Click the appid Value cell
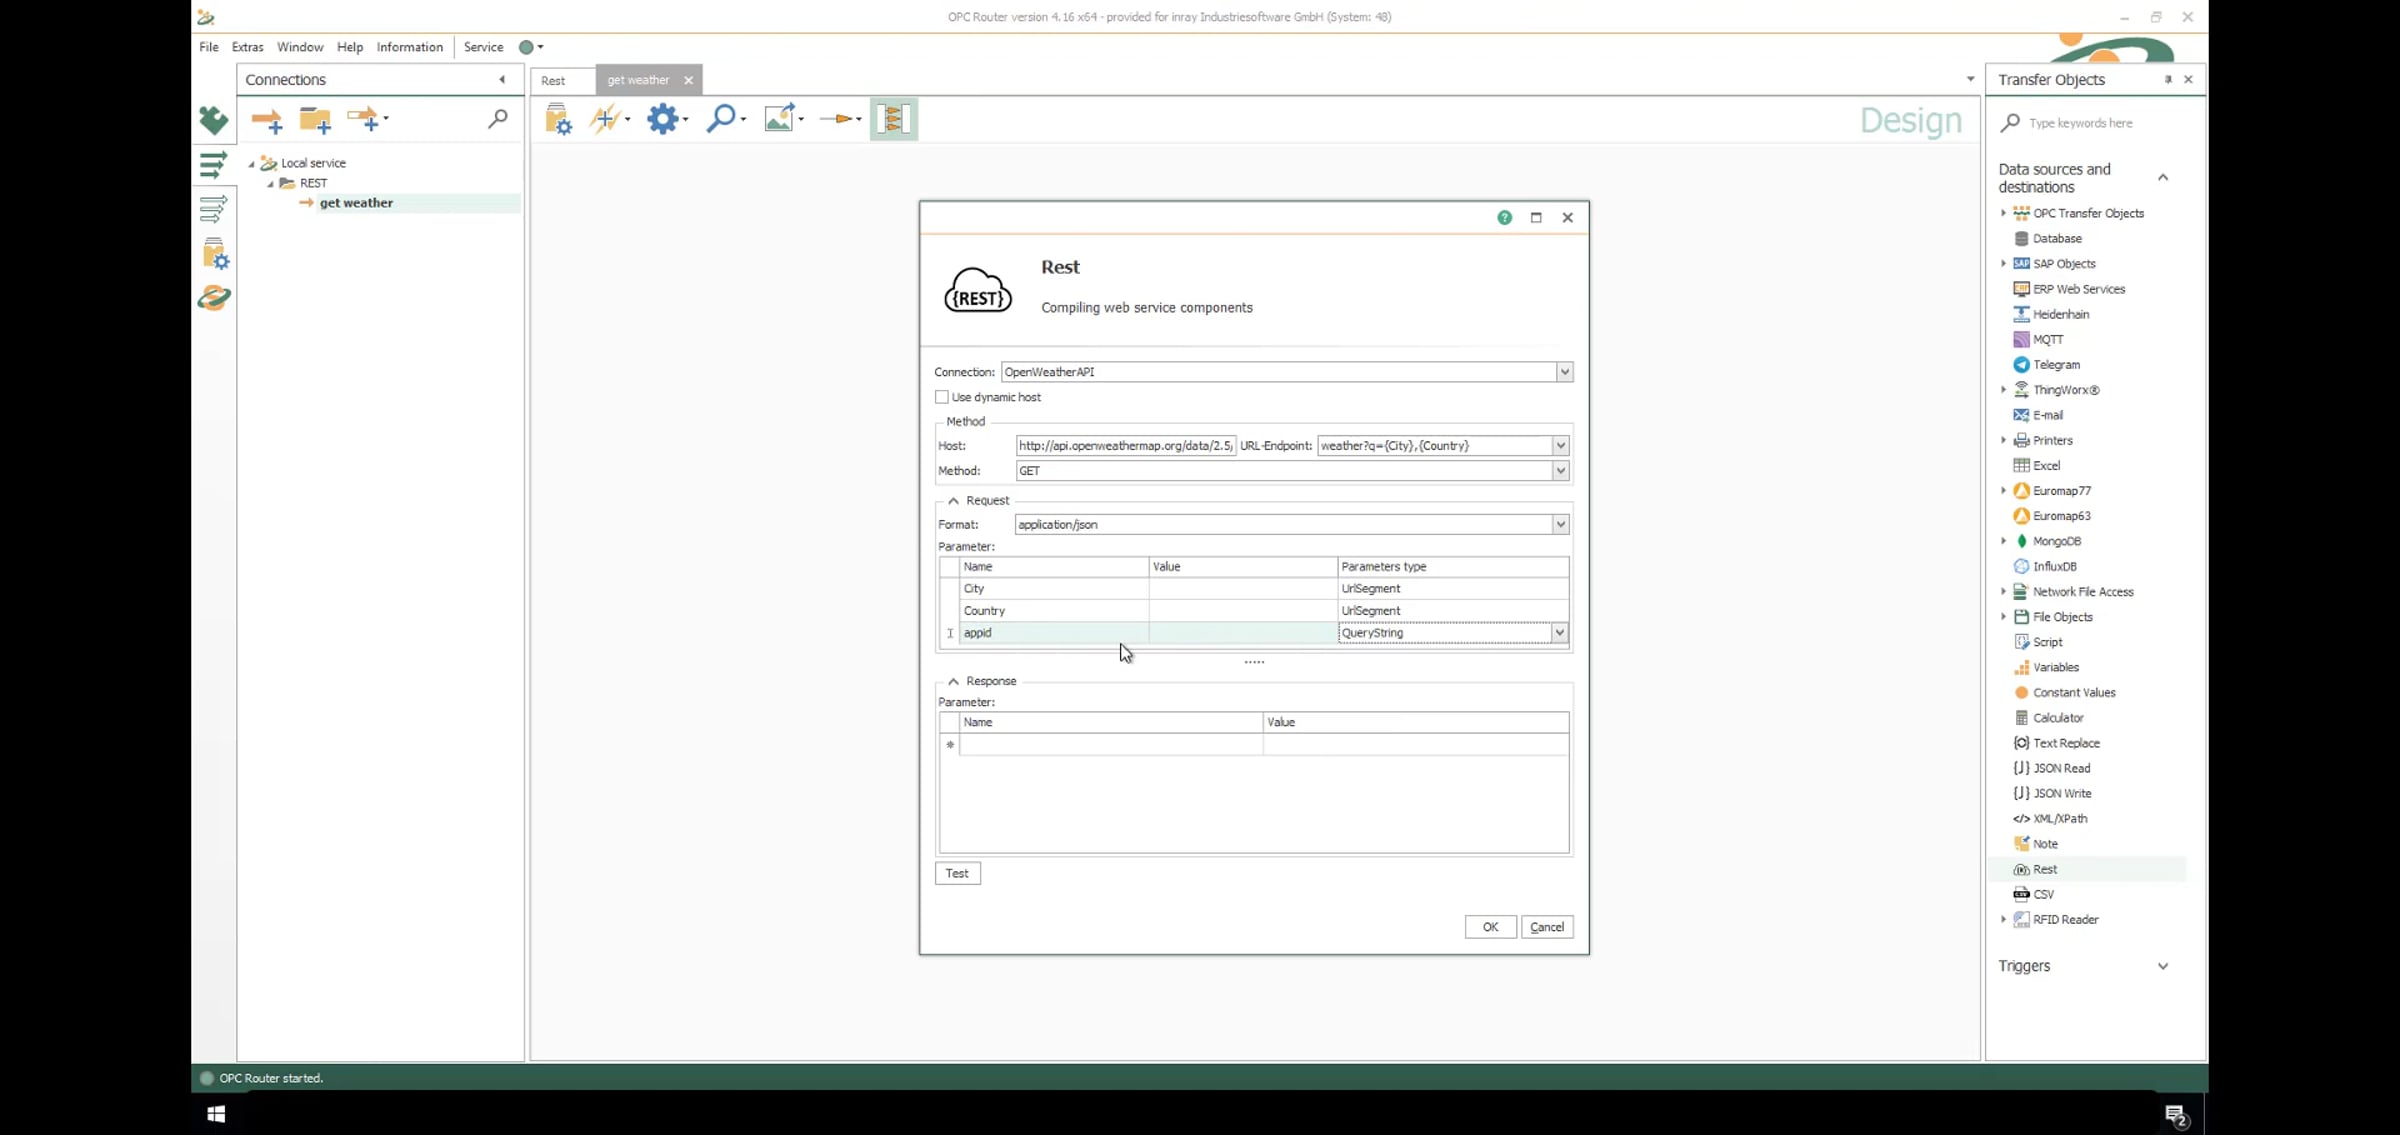The height and width of the screenshot is (1135, 2400). pyautogui.click(x=1242, y=633)
